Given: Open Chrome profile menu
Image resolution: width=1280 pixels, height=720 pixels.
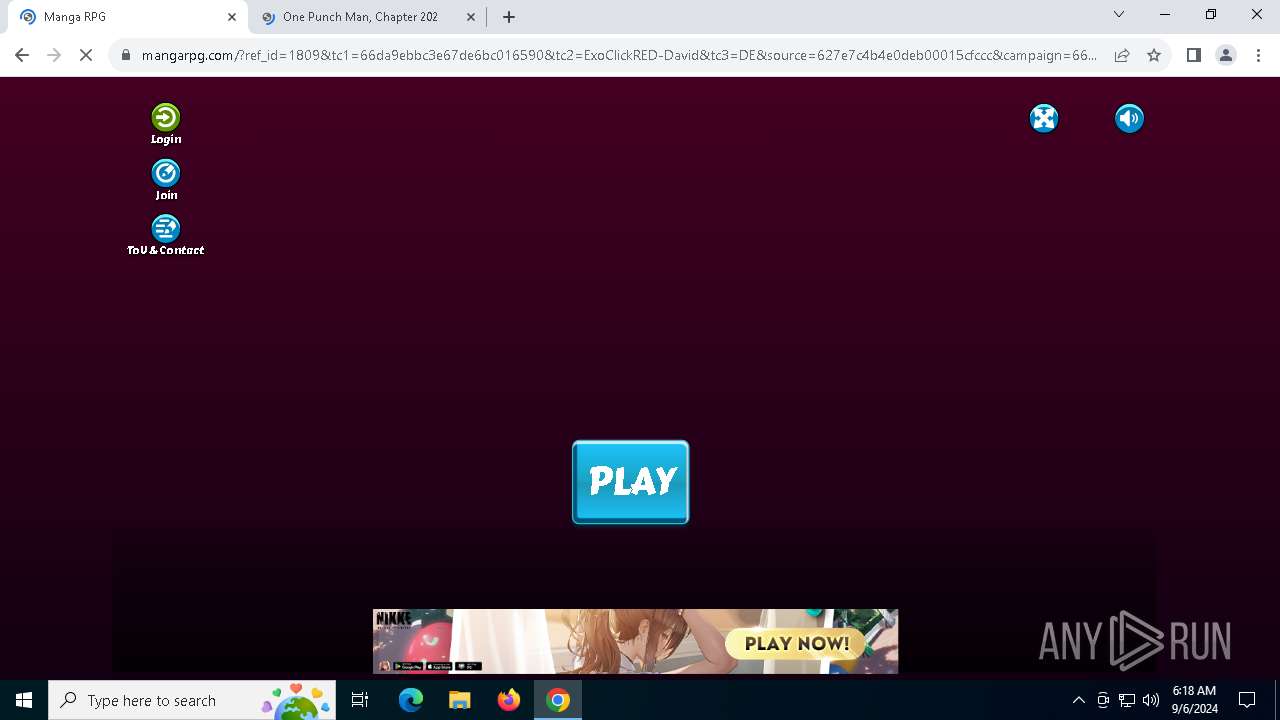Looking at the screenshot, I should 1225,55.
